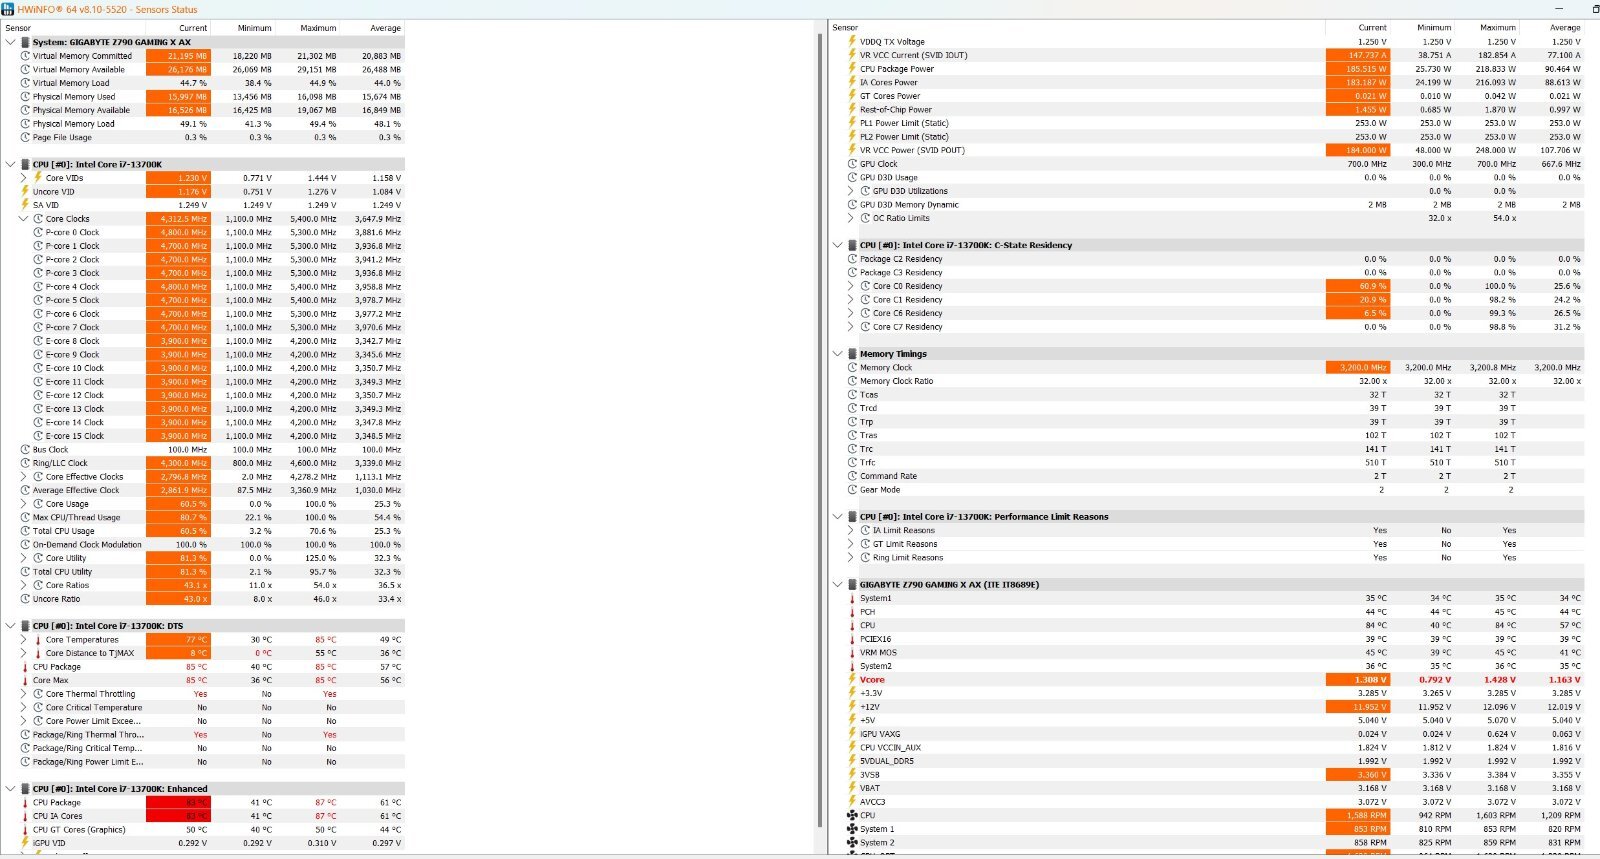Click the lightning bolt icon beside PL1 Power Limit

(852, 123)
